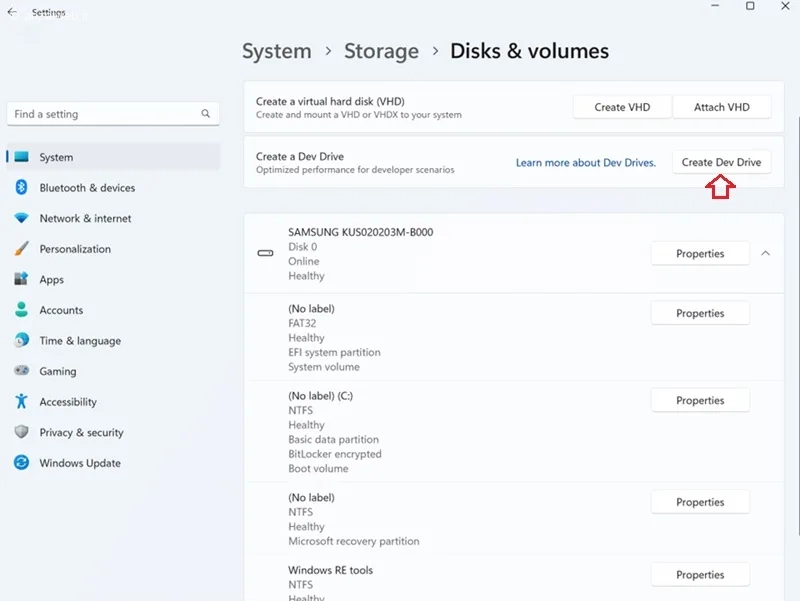
Task: Click the search magnifier icon
Action: pyautogui.click(x=206, y=113)
